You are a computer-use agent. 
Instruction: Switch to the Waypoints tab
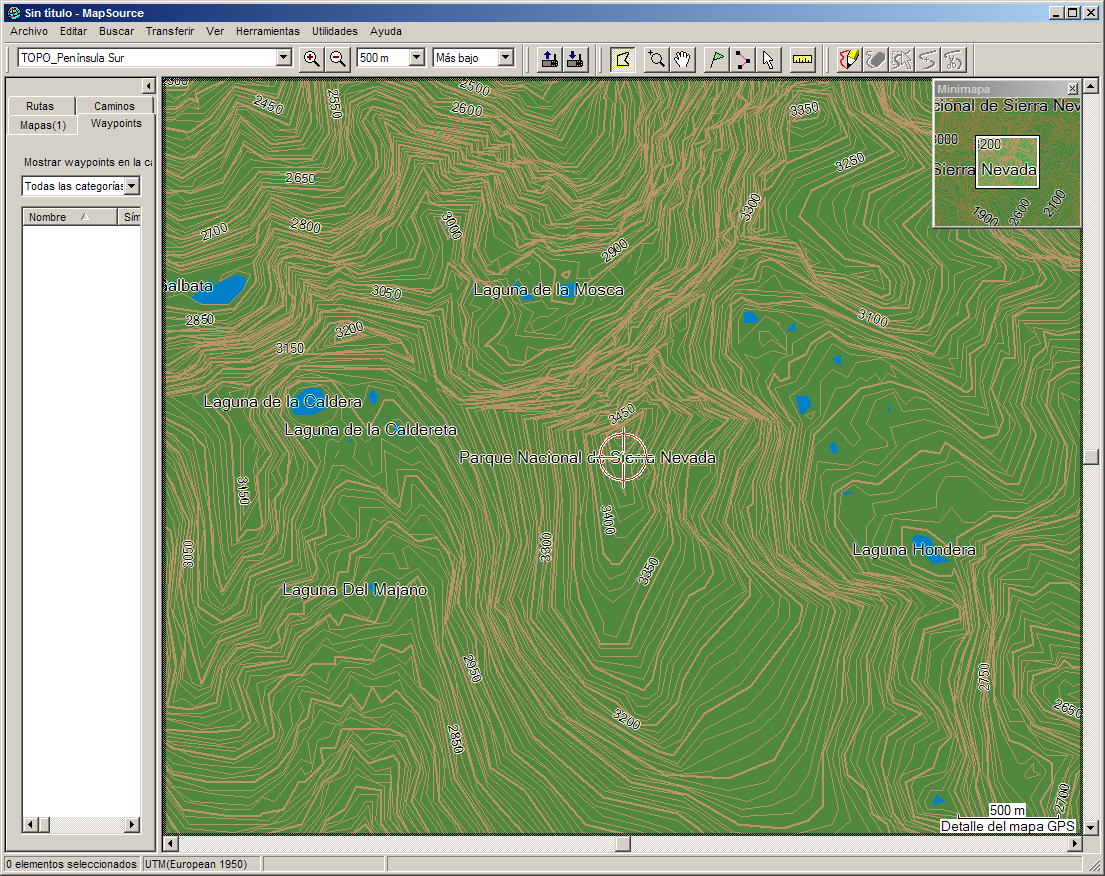click(116, 123)
